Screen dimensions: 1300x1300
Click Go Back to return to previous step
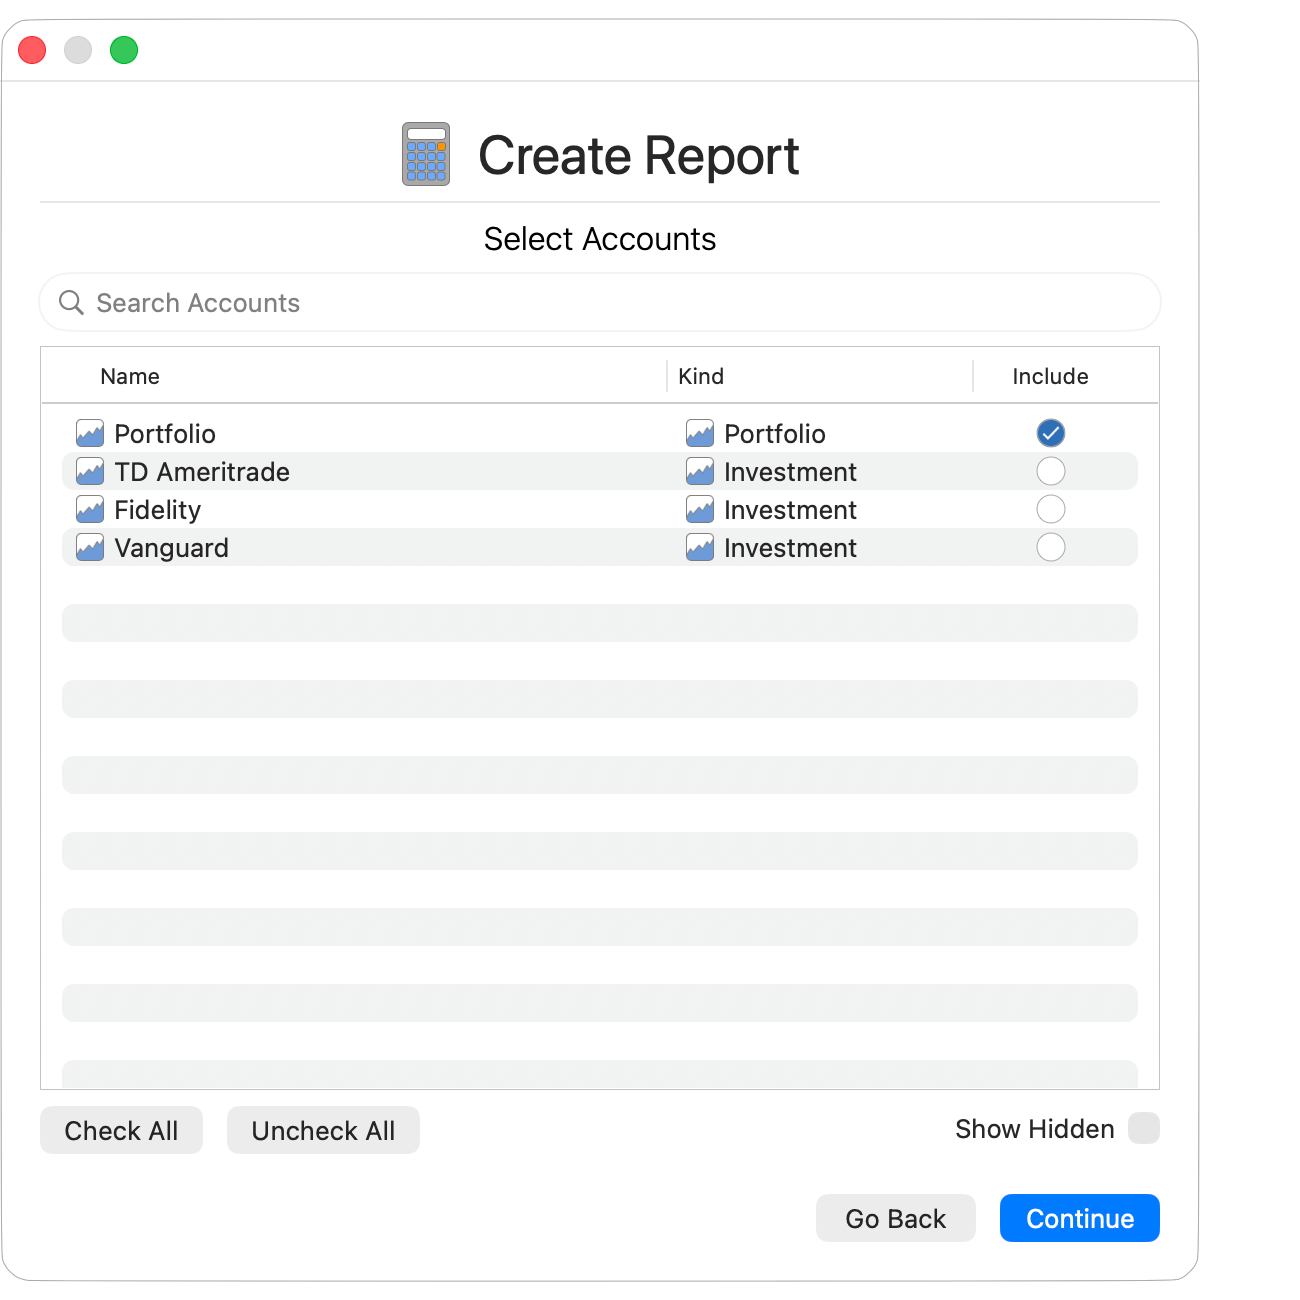(895, 1218)
